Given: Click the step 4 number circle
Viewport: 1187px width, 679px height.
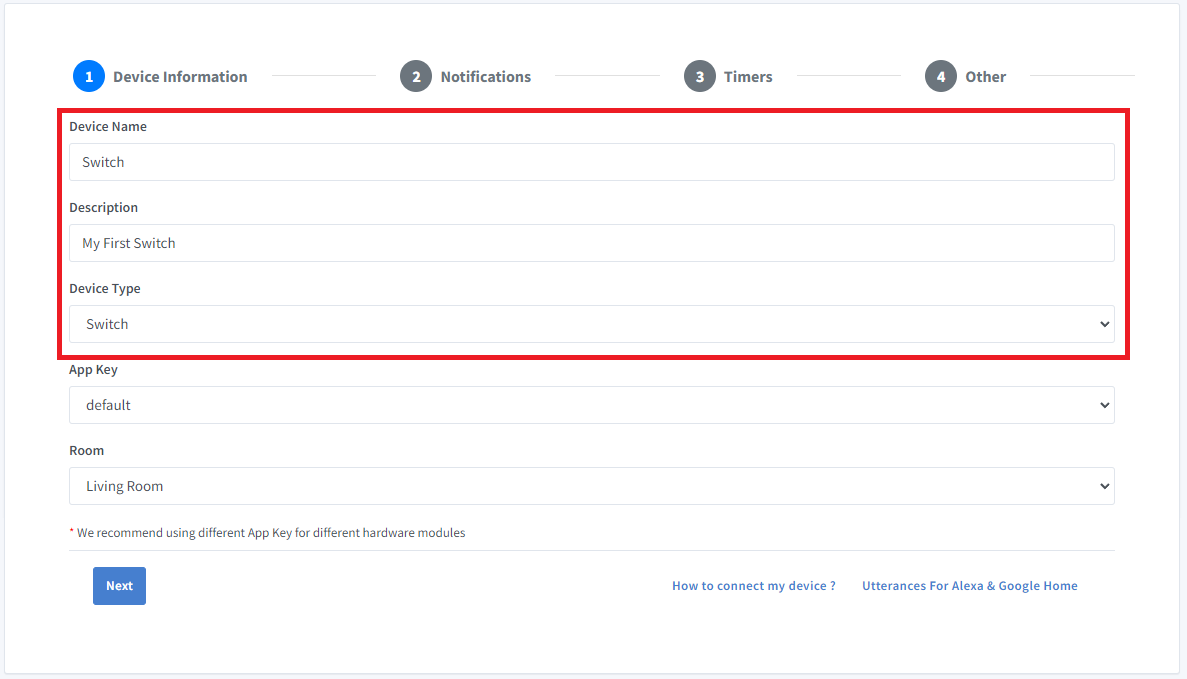Looking at the screenshot, I should pyautogui.click(x=941, y=77).
